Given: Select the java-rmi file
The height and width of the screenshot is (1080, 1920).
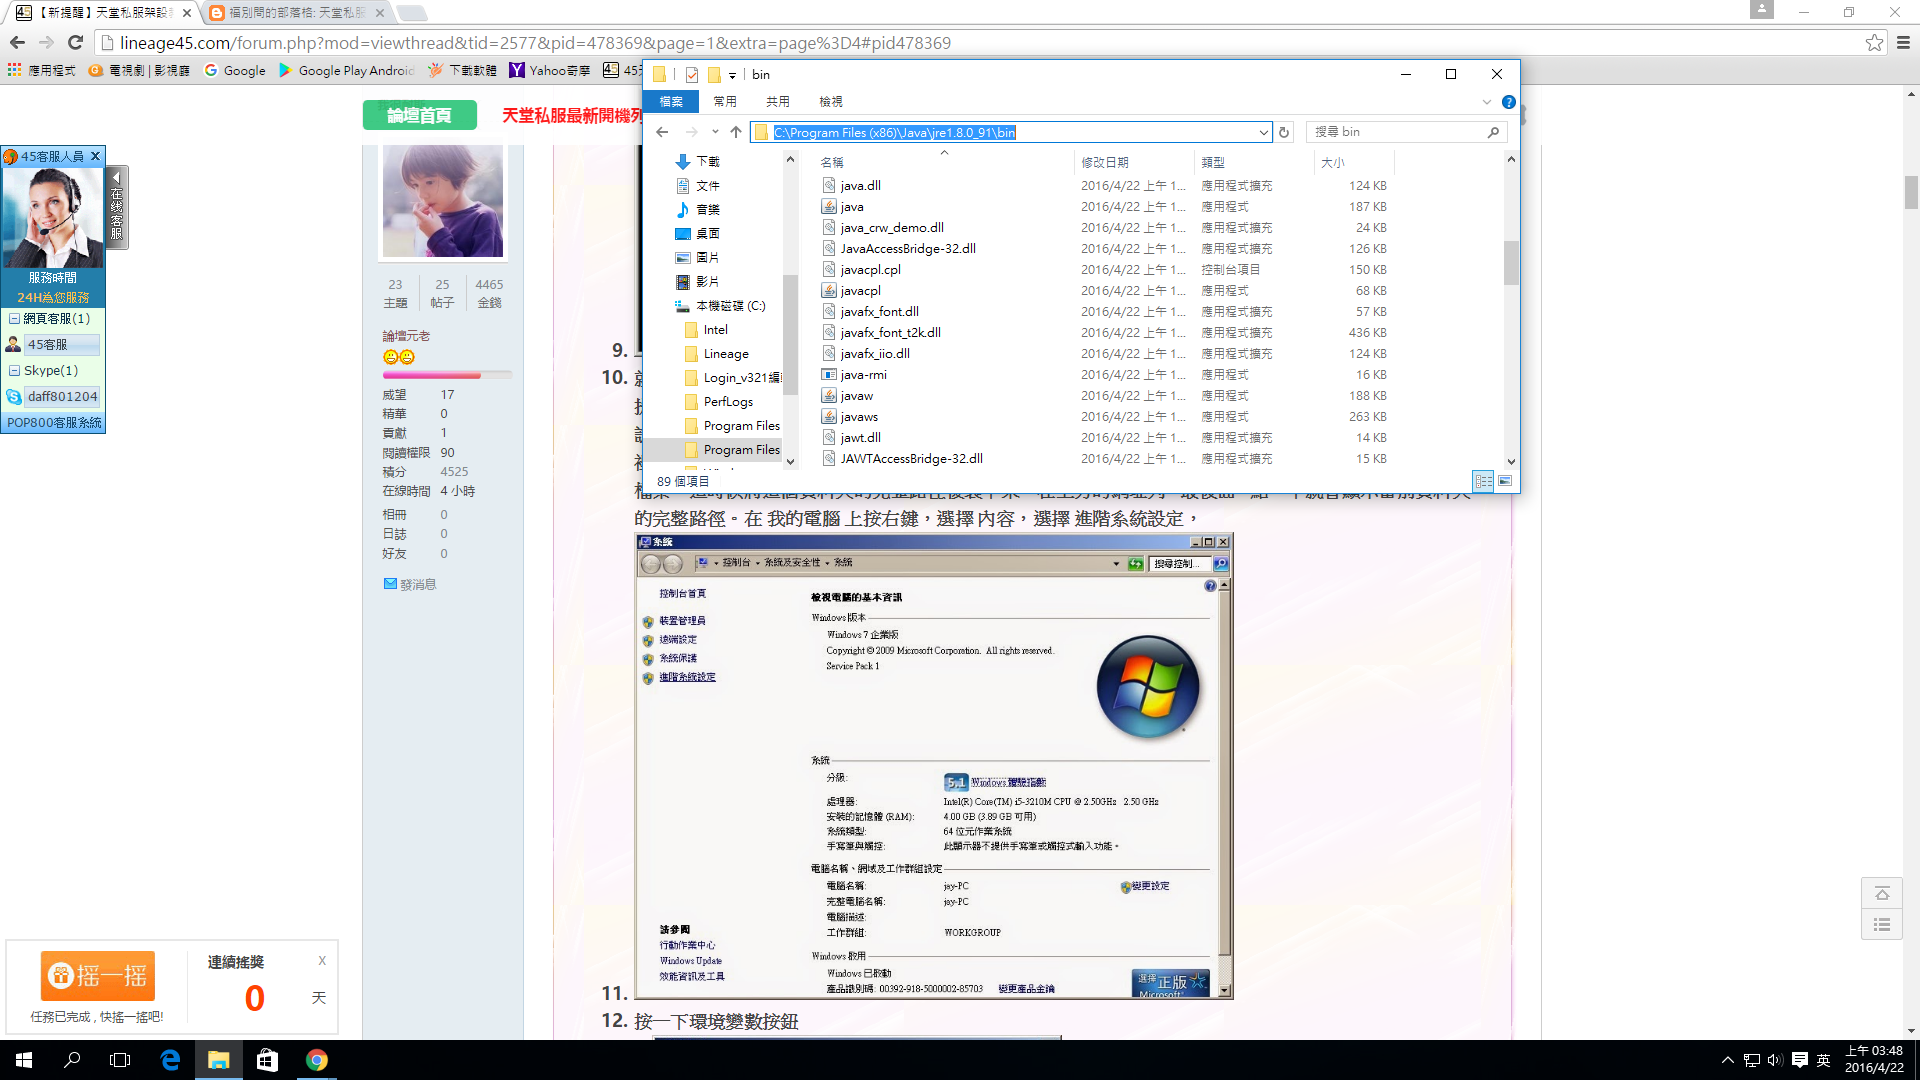Looking at the screenshot, I should click(863, 375).
